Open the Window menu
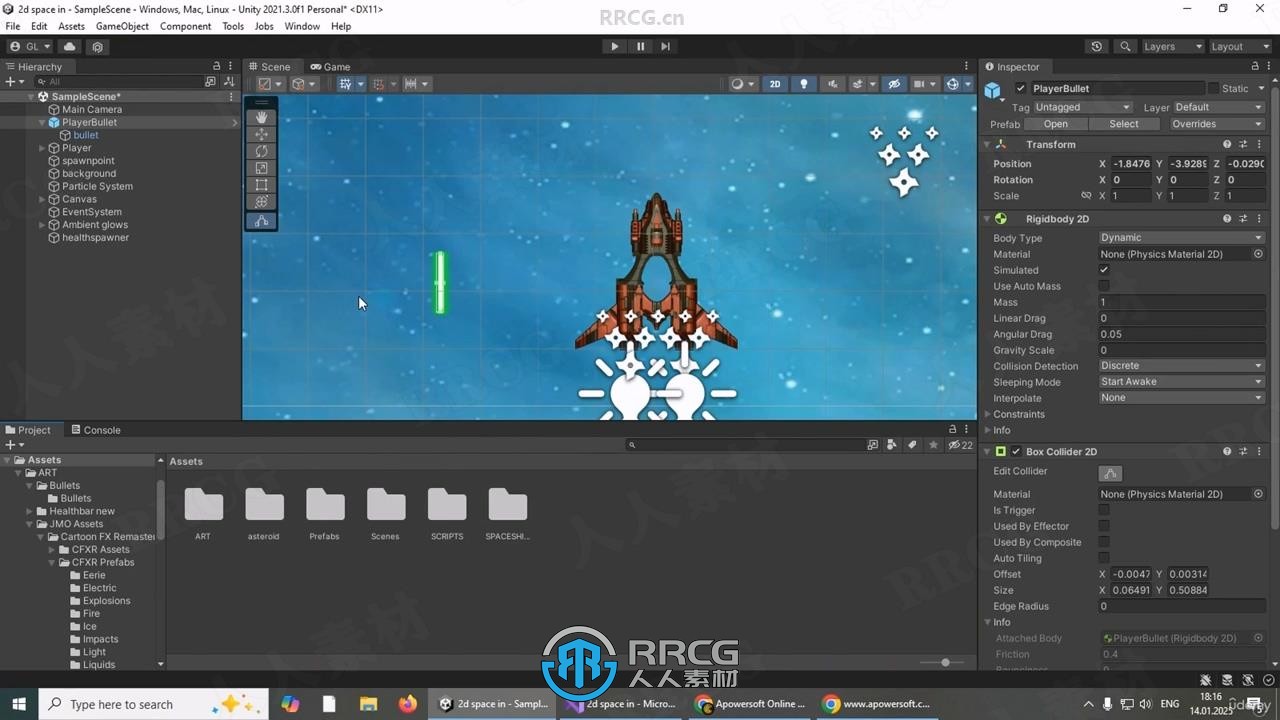This screenshot has height=720, width=1280. click(302, 26)
